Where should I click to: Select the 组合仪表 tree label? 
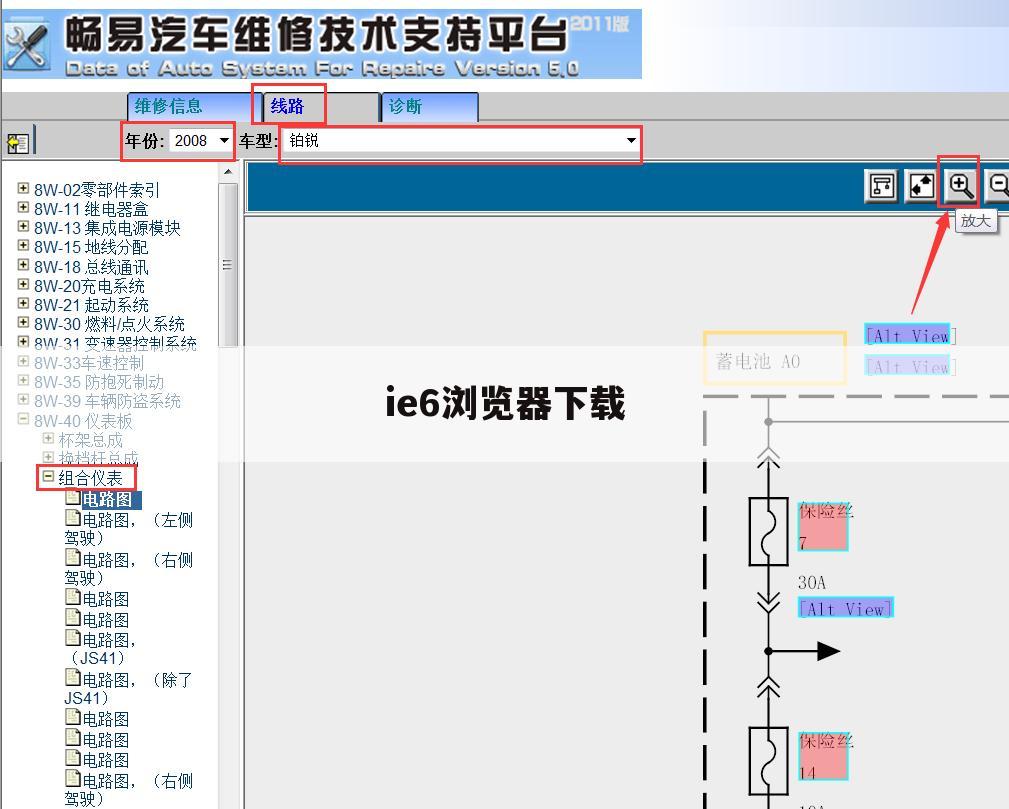90,478
